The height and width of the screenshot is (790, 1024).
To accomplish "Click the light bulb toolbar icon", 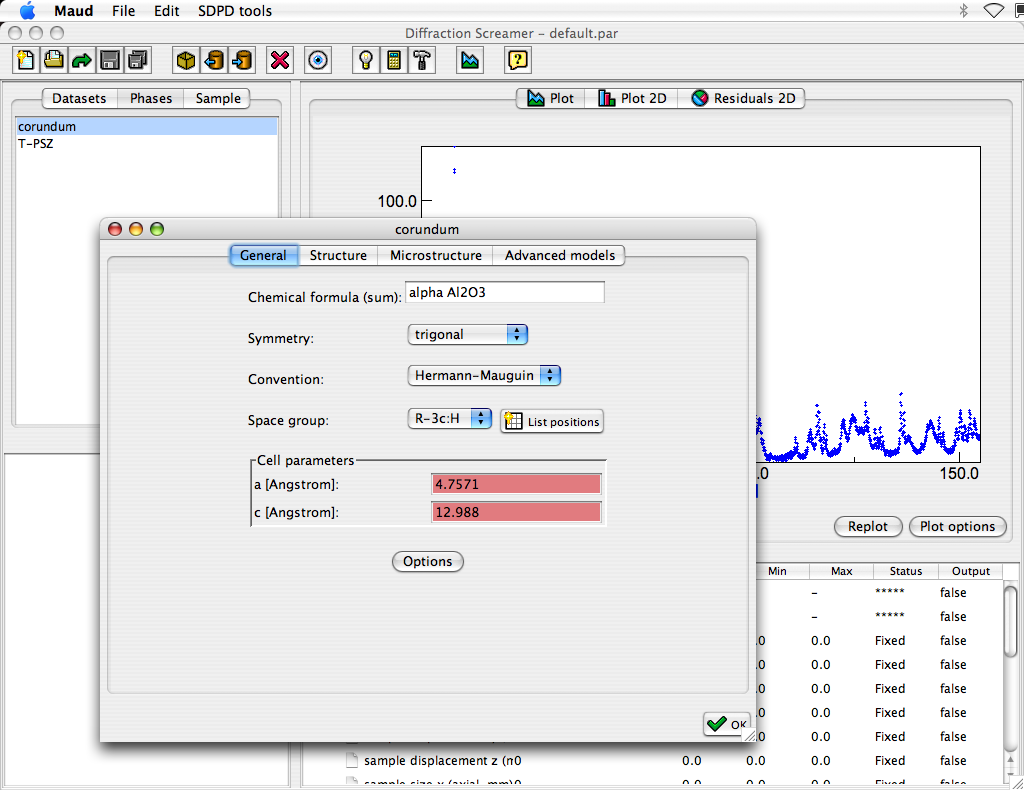I will point(366,60).
